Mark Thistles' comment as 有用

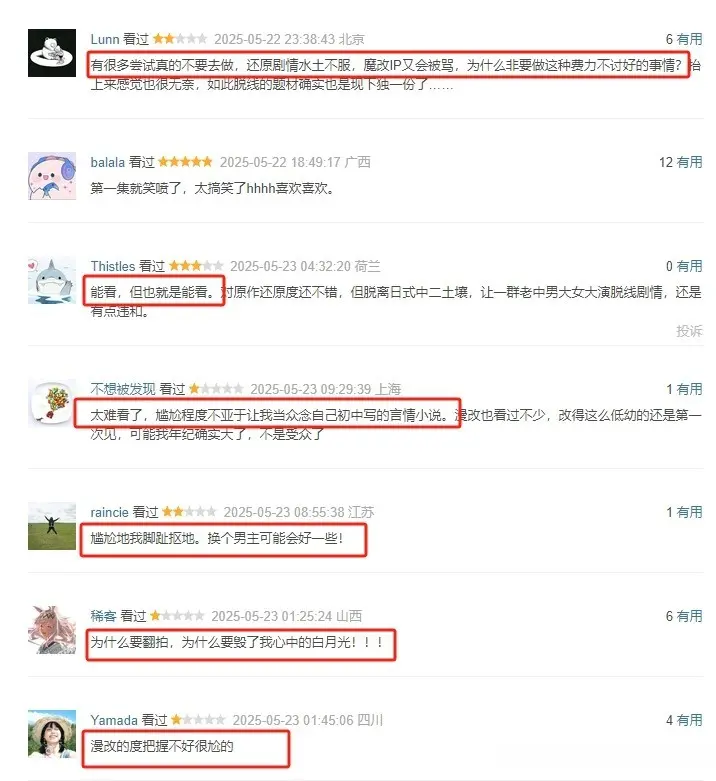click(x=690, y=266)
